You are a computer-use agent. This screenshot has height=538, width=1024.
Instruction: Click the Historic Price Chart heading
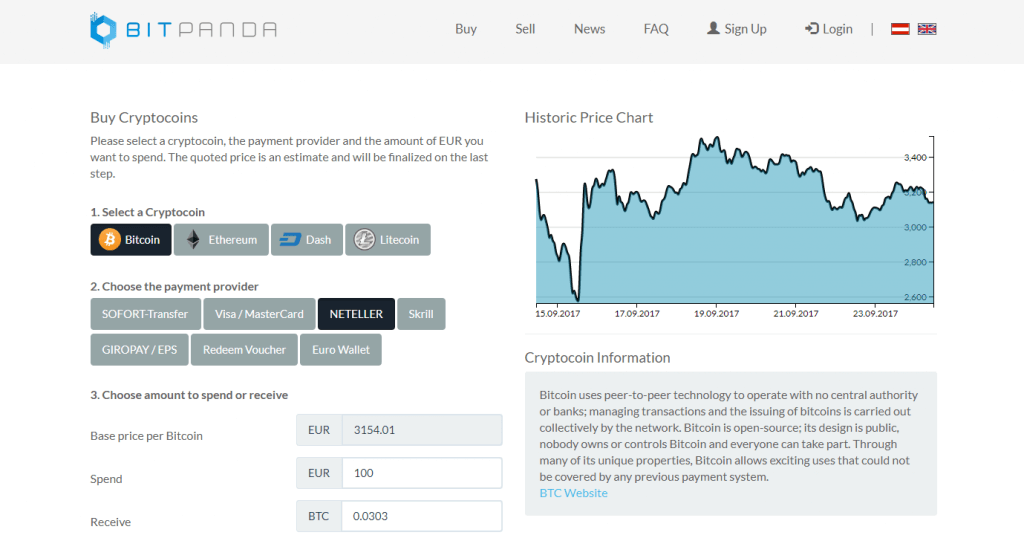click(588, 118)
